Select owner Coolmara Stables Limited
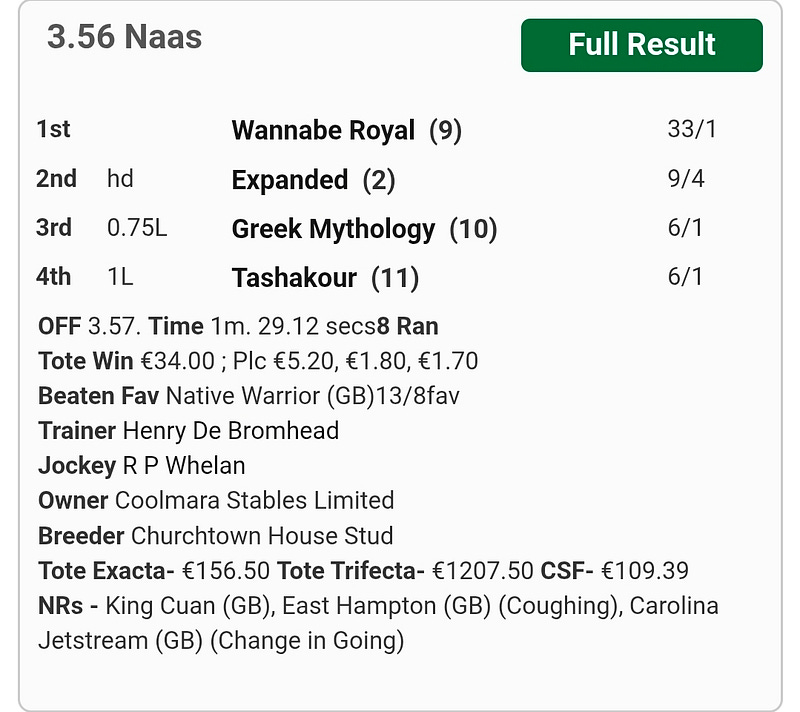The height and width of the screenshot is (712, 800). point(255,500)
